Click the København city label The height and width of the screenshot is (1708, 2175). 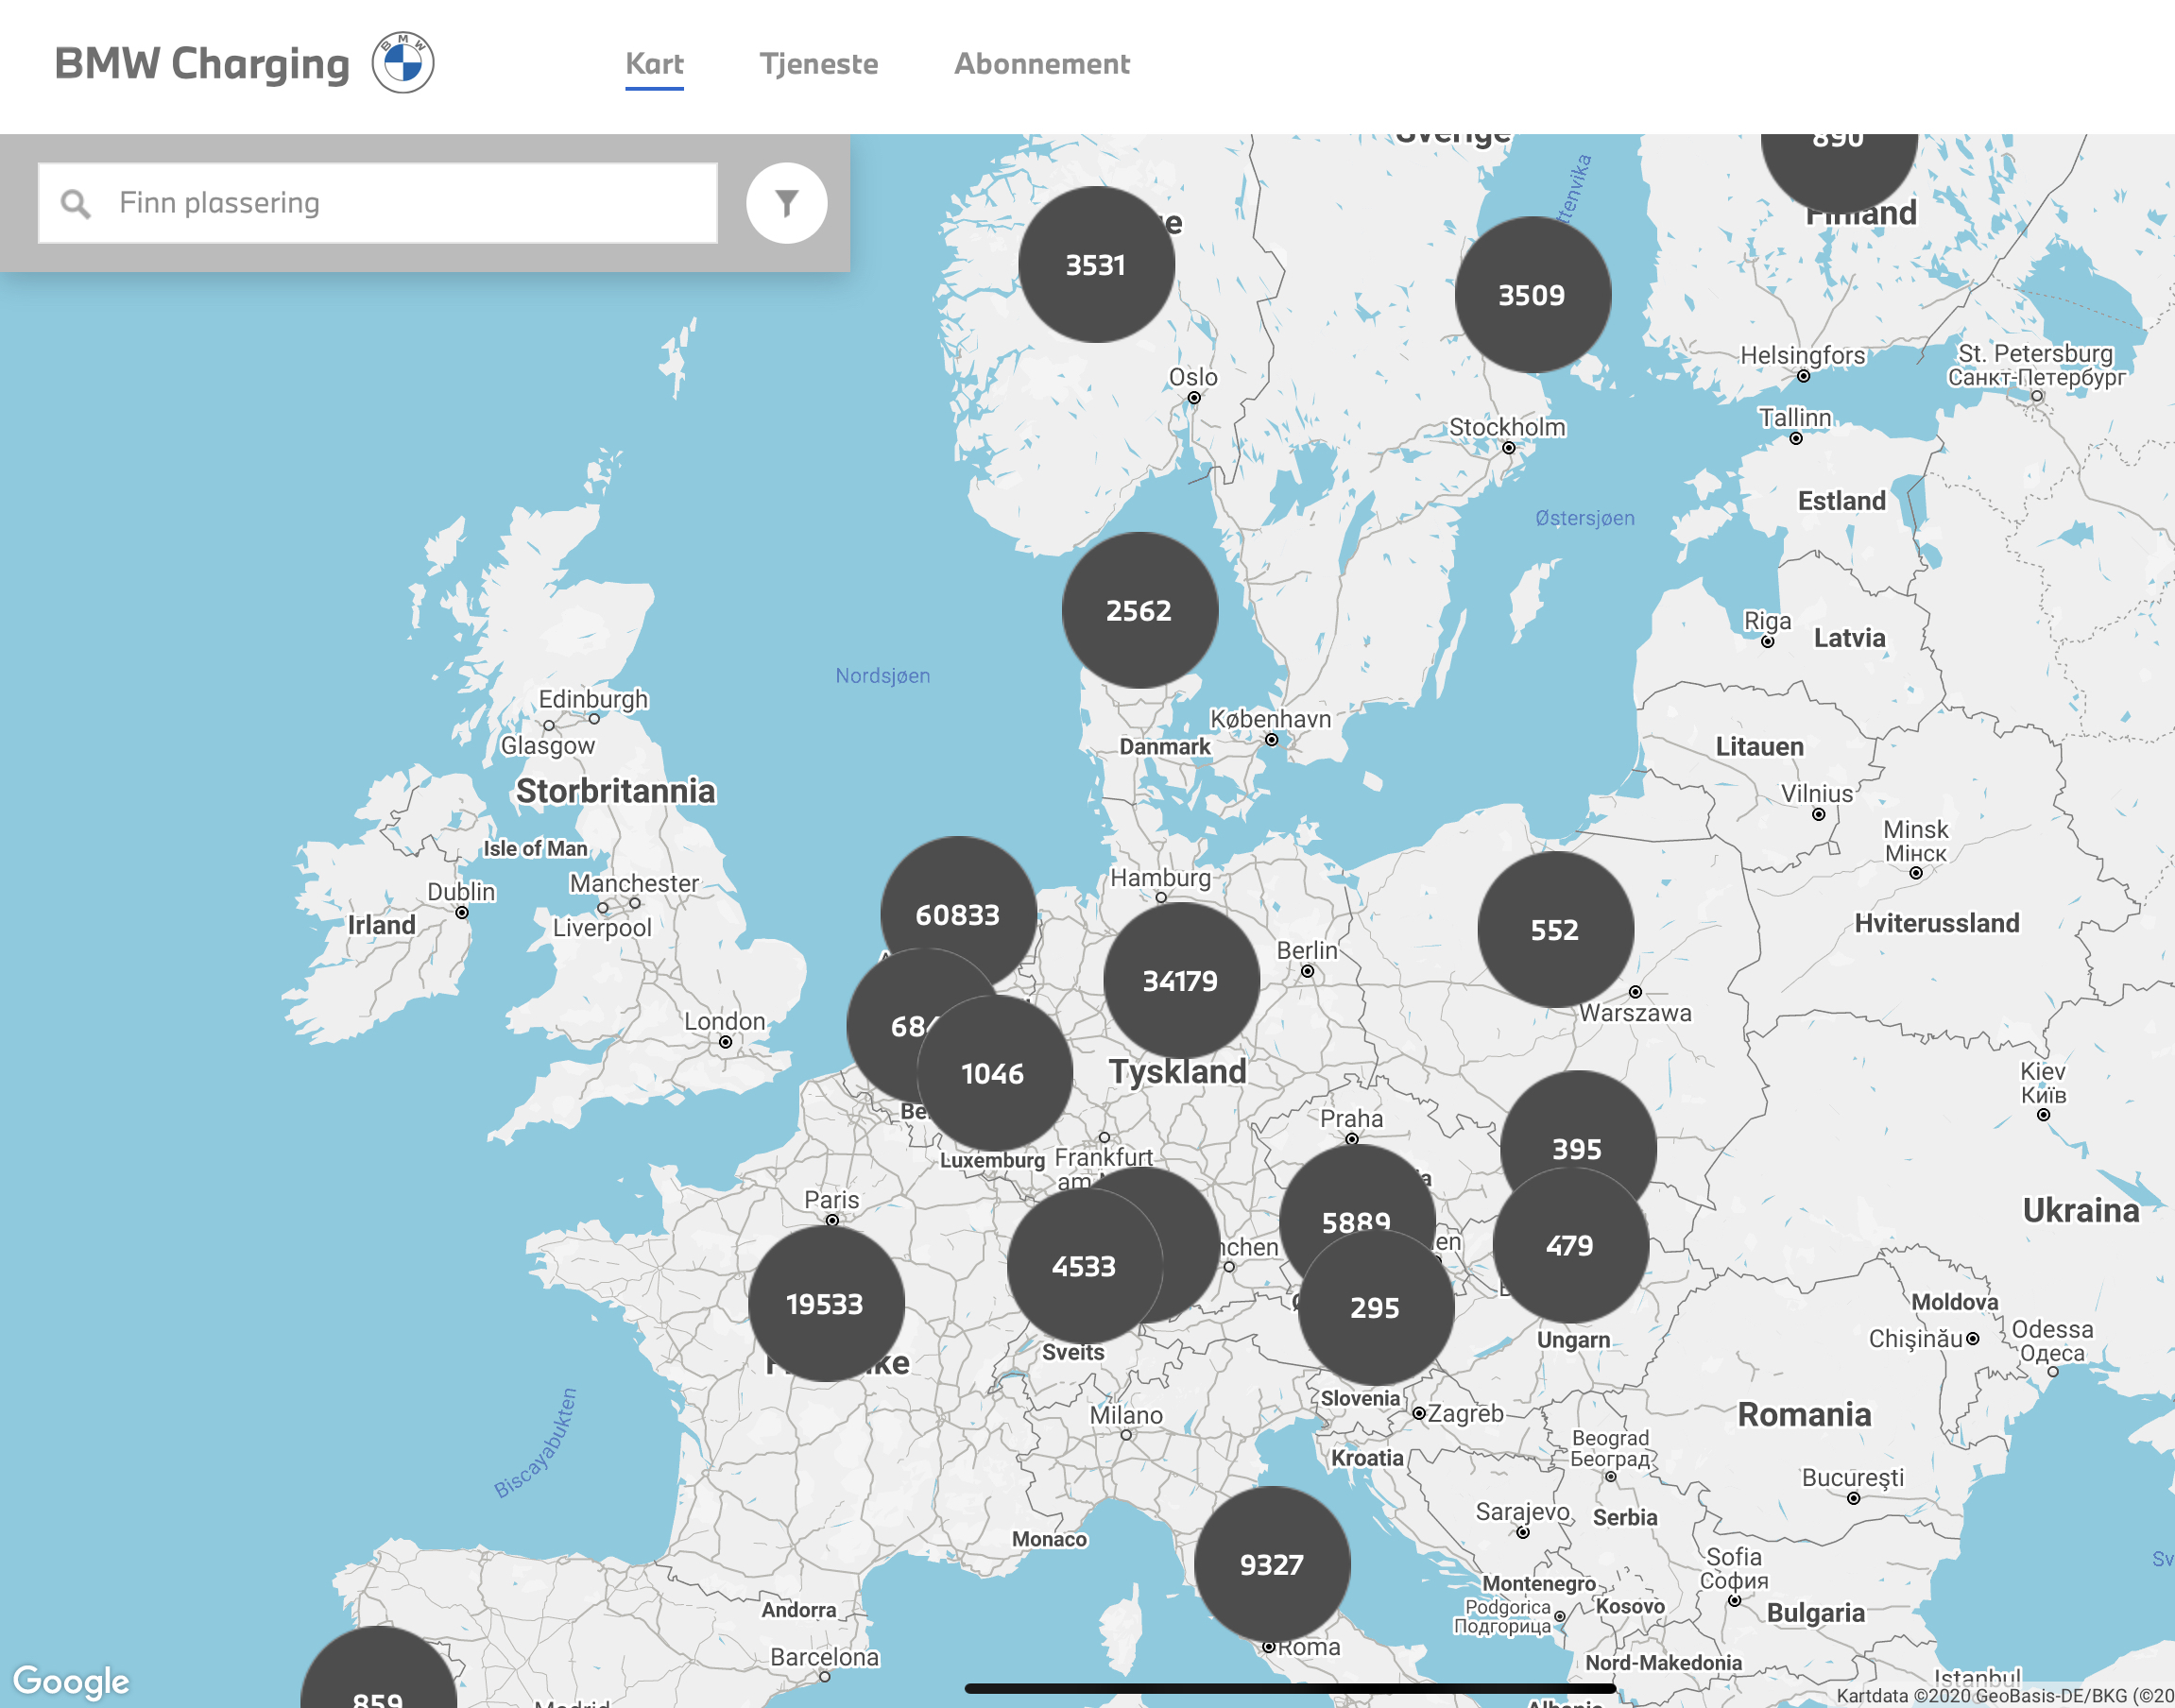tap(1271, 718)
